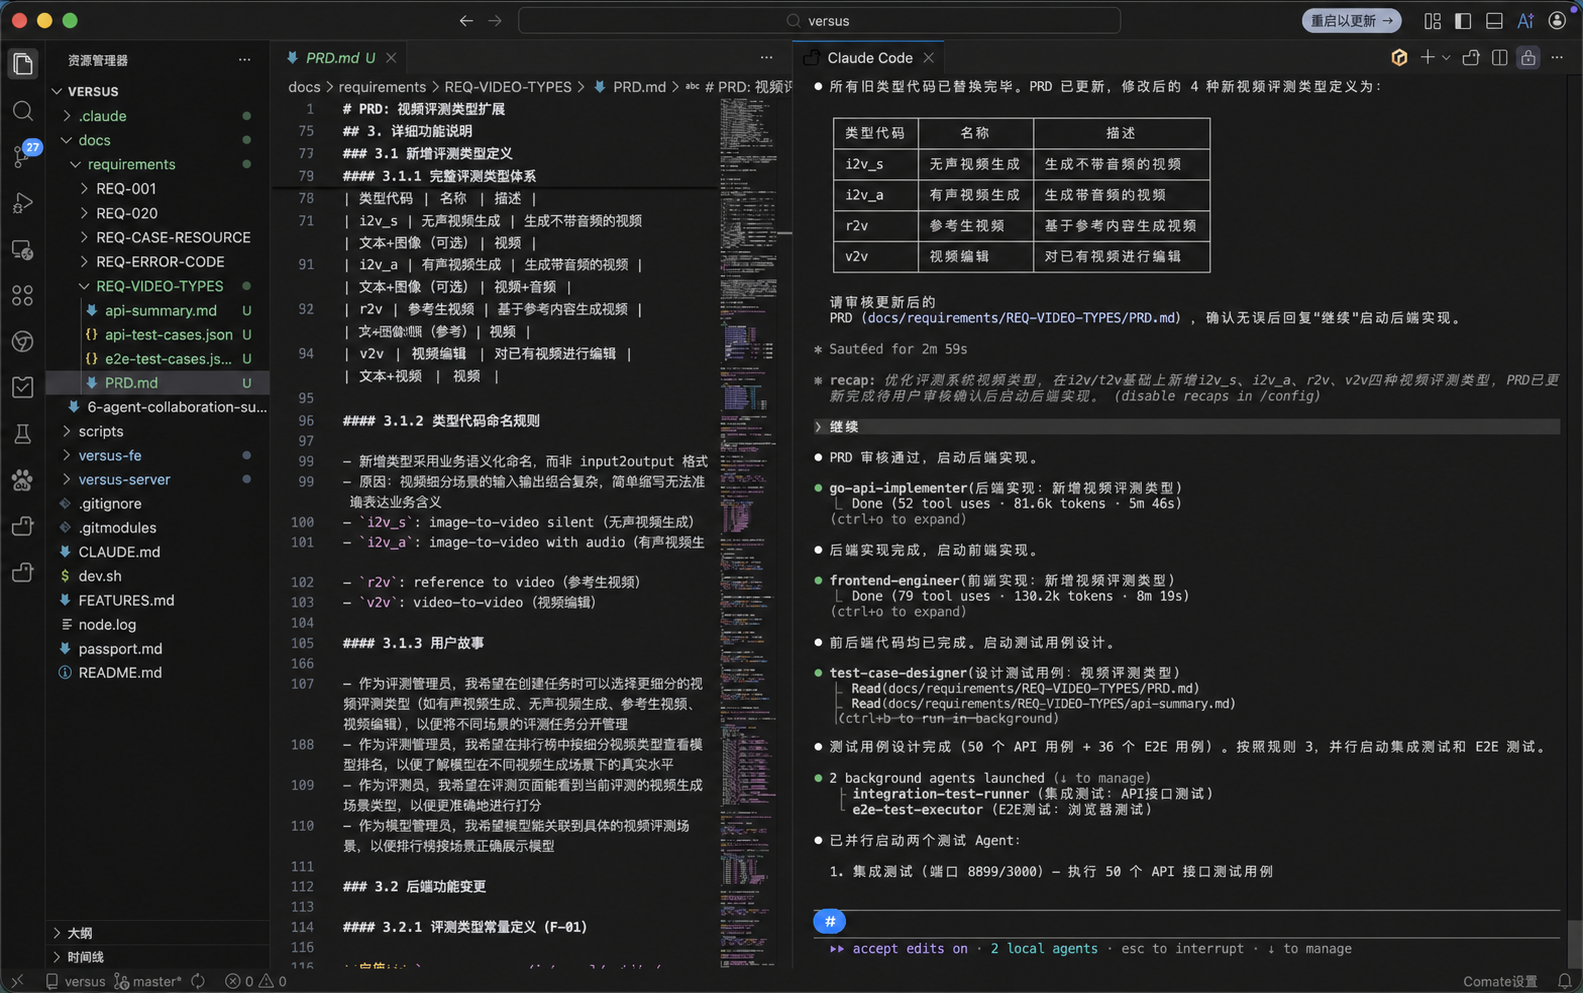Open the Search view in activity bar
Viewport: 1583px width, 993px height.
coord(23,110)
